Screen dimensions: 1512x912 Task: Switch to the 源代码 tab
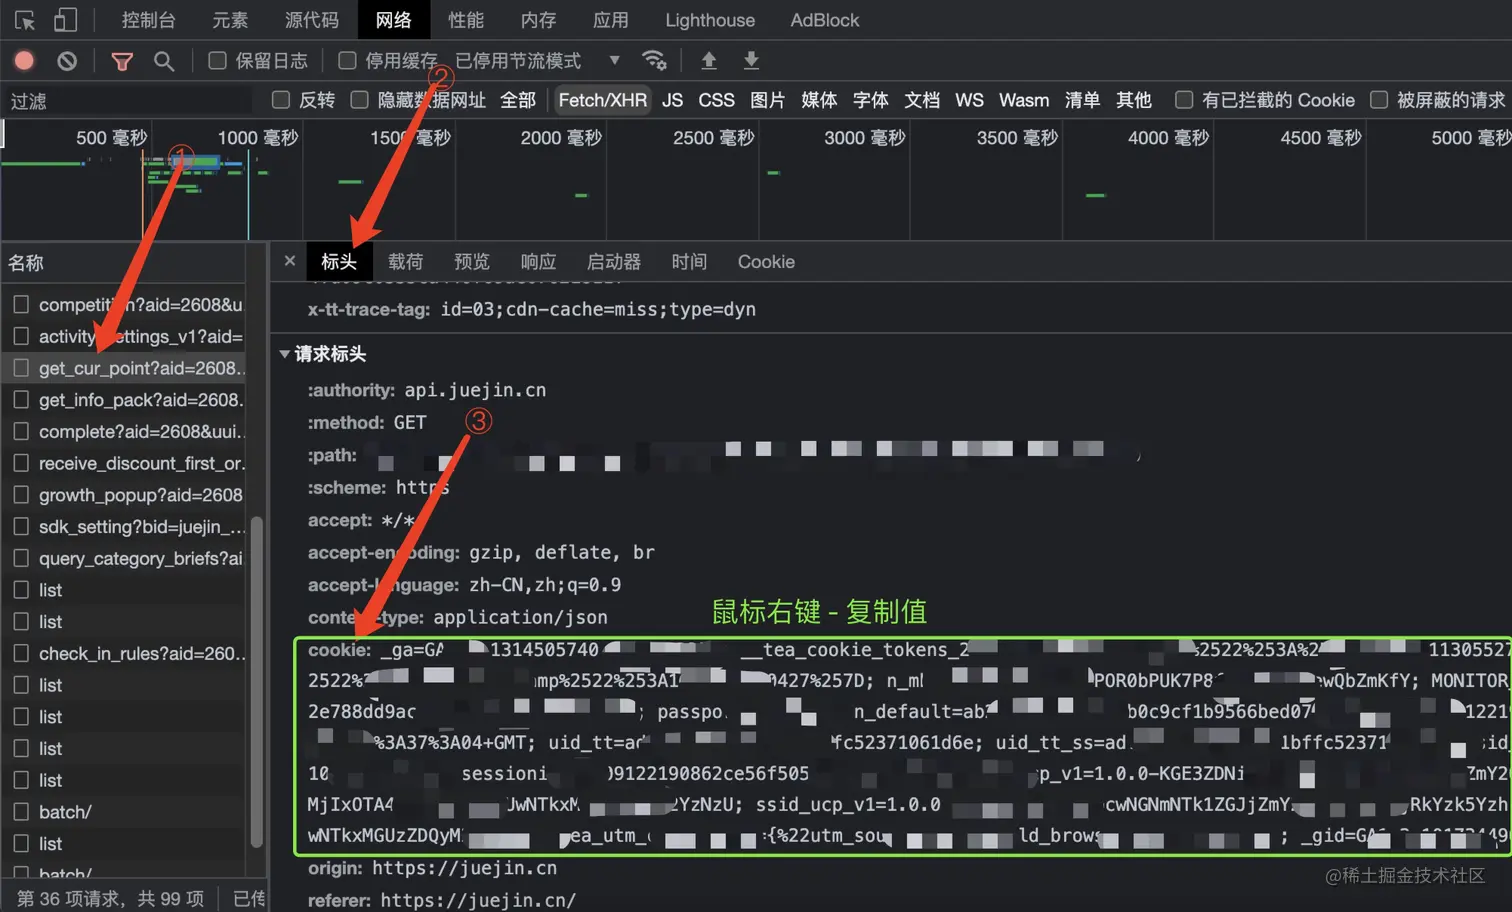coord(312,20)
